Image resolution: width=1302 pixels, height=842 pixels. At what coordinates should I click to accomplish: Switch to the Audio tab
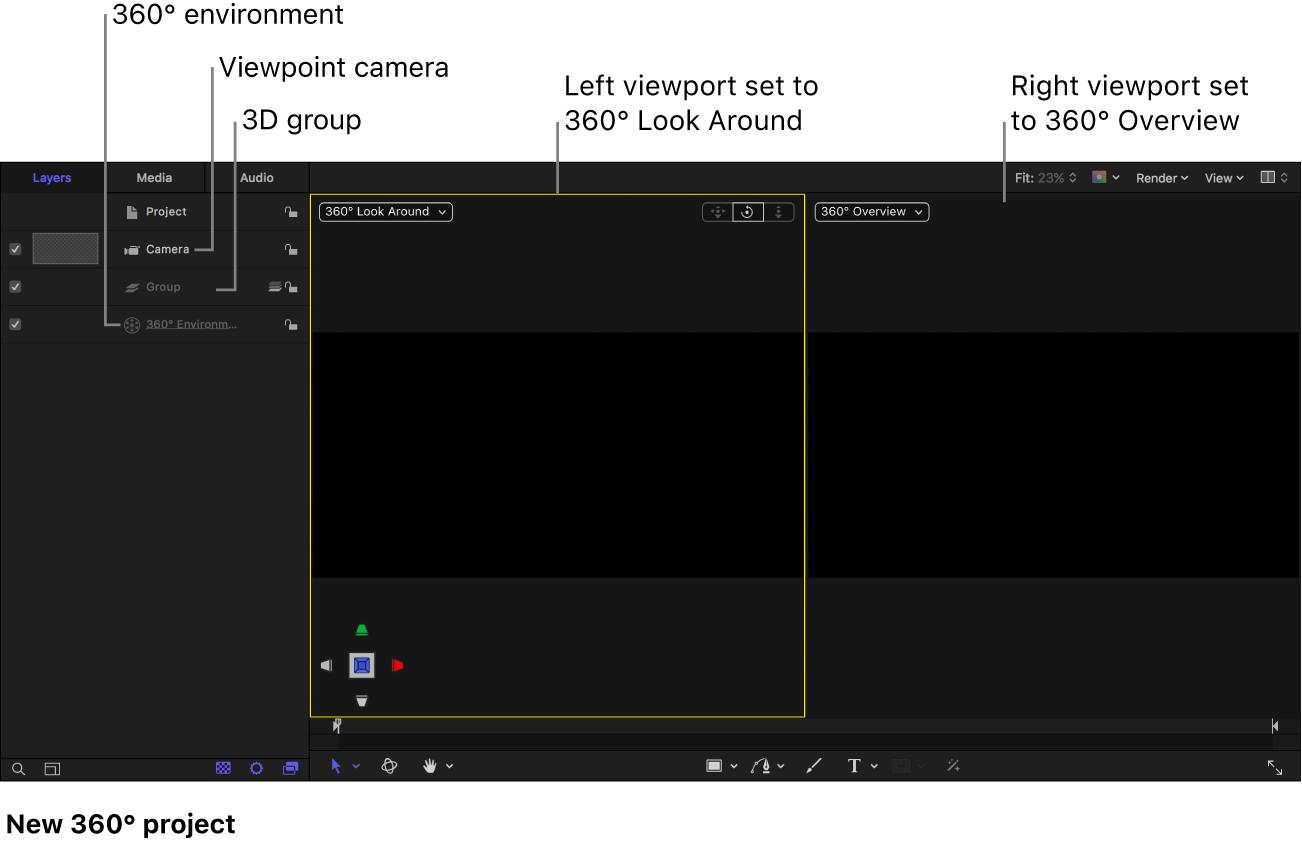257,178
